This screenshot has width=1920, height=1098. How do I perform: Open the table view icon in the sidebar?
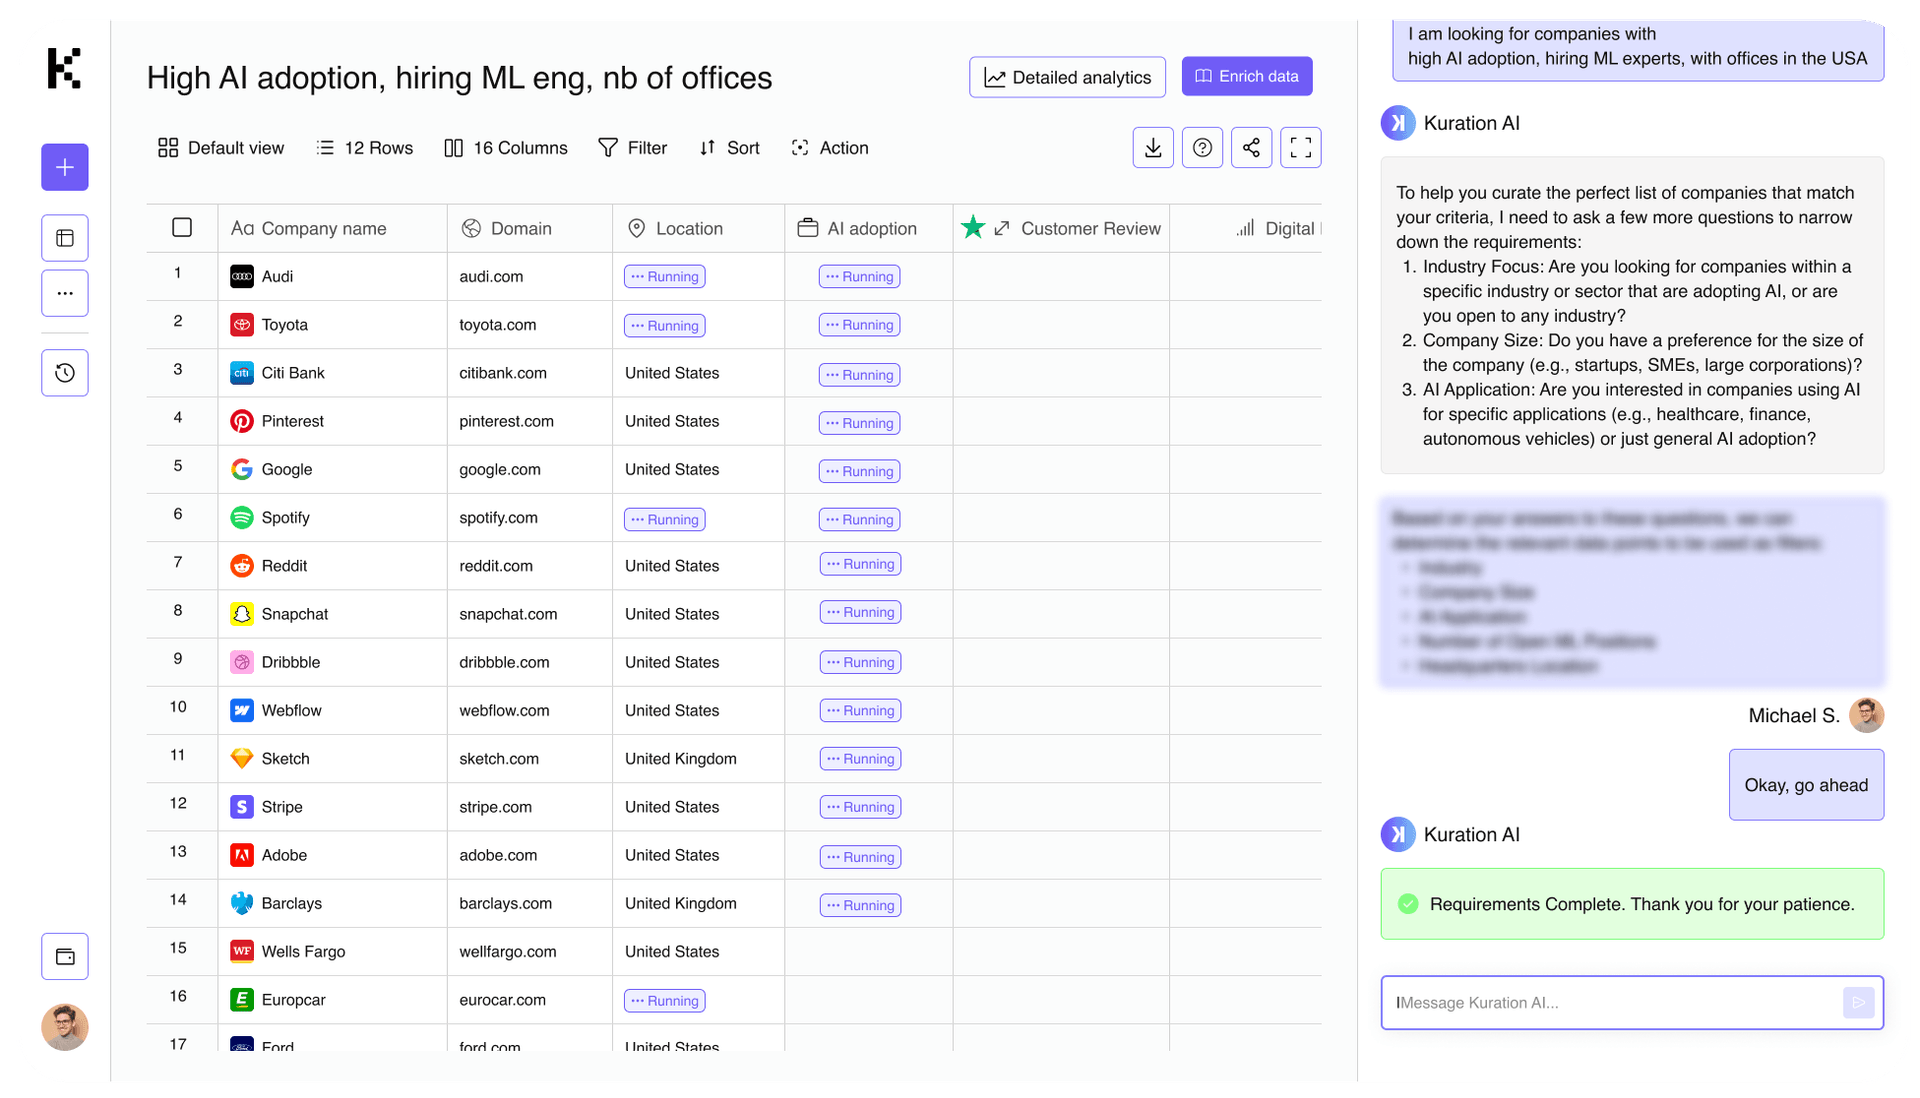click(65, 238)
